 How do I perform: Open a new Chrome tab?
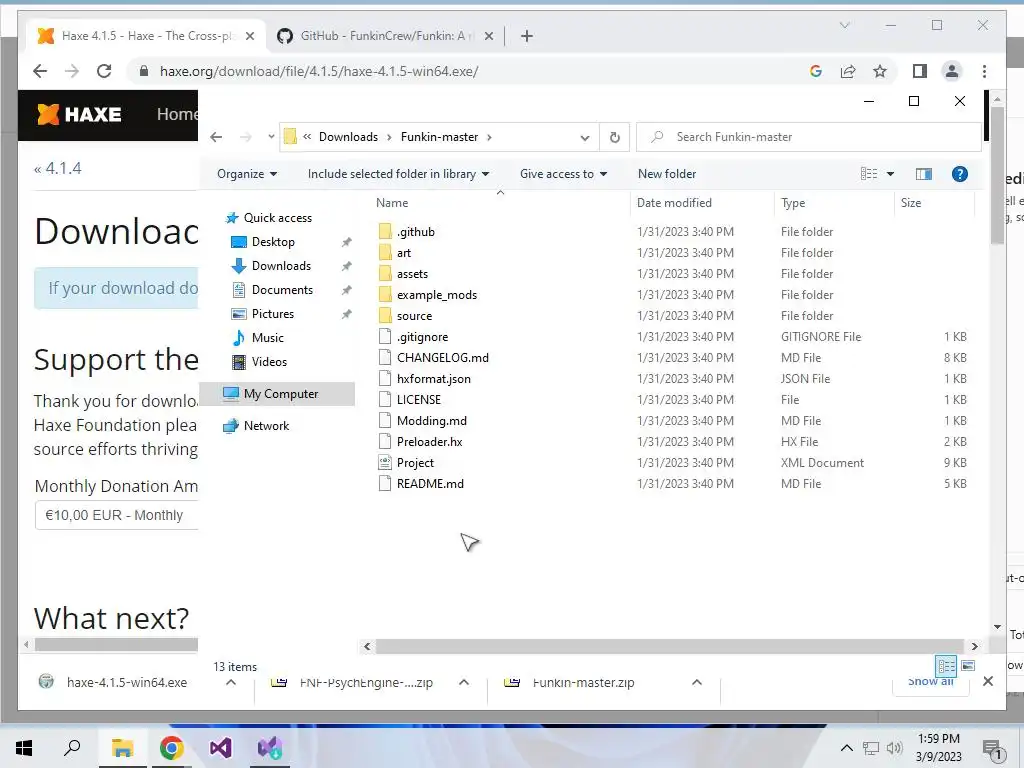coord(526,37)
